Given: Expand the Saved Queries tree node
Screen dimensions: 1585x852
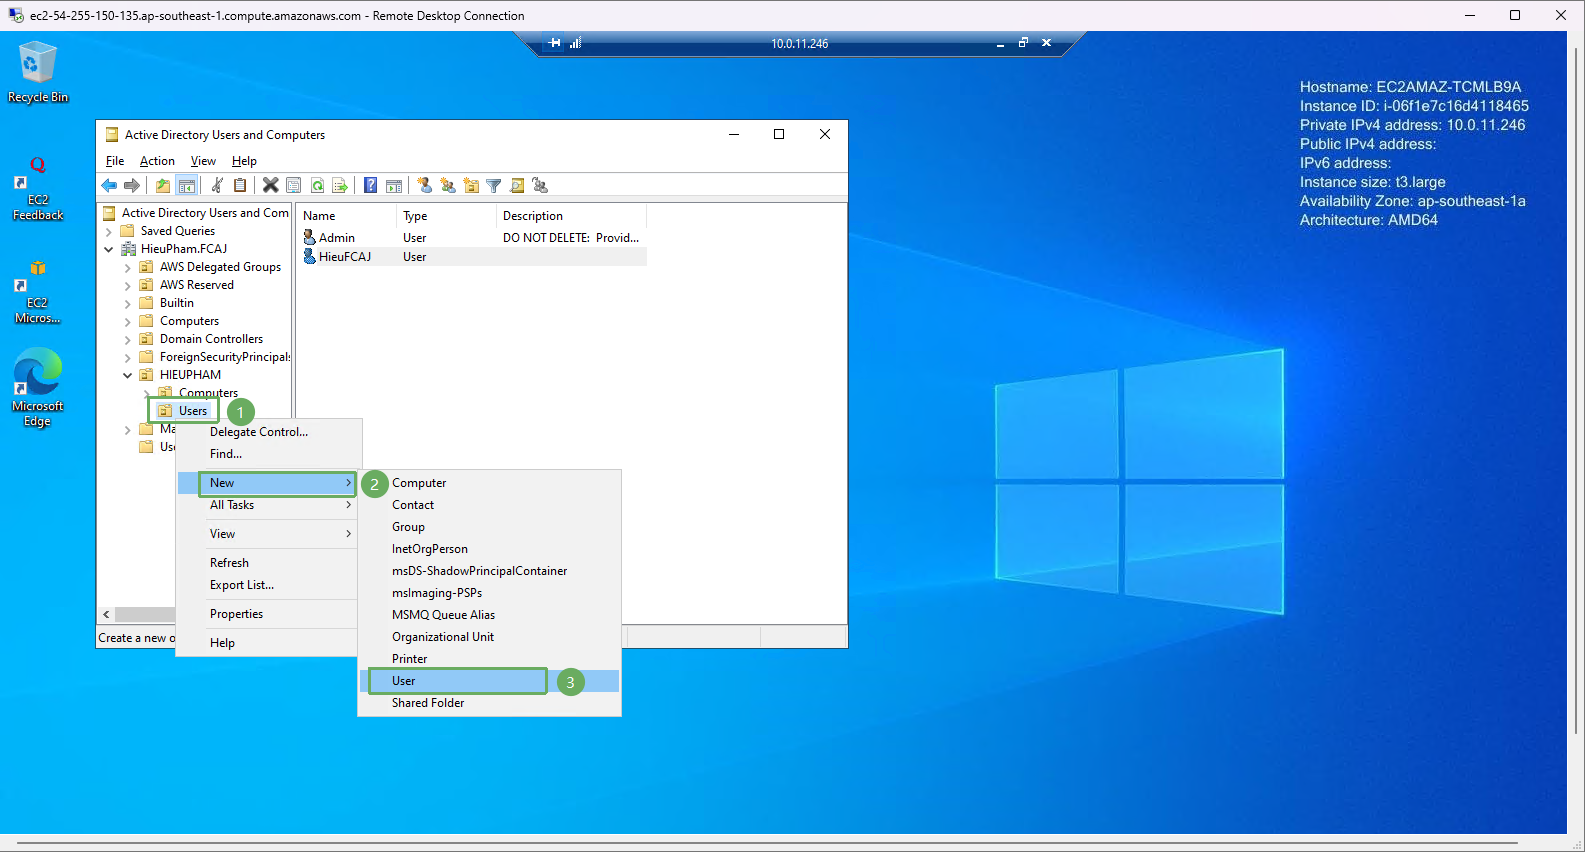Looking at the screenshot, I should click(109, 231).
